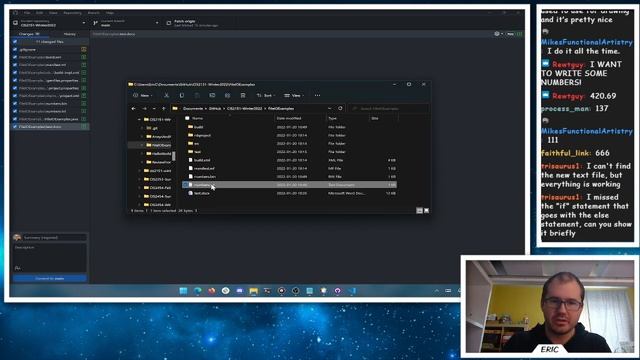Open the New dropdown in File Explorer
This screenshot has height=360, width=640.
coord(143,95)
